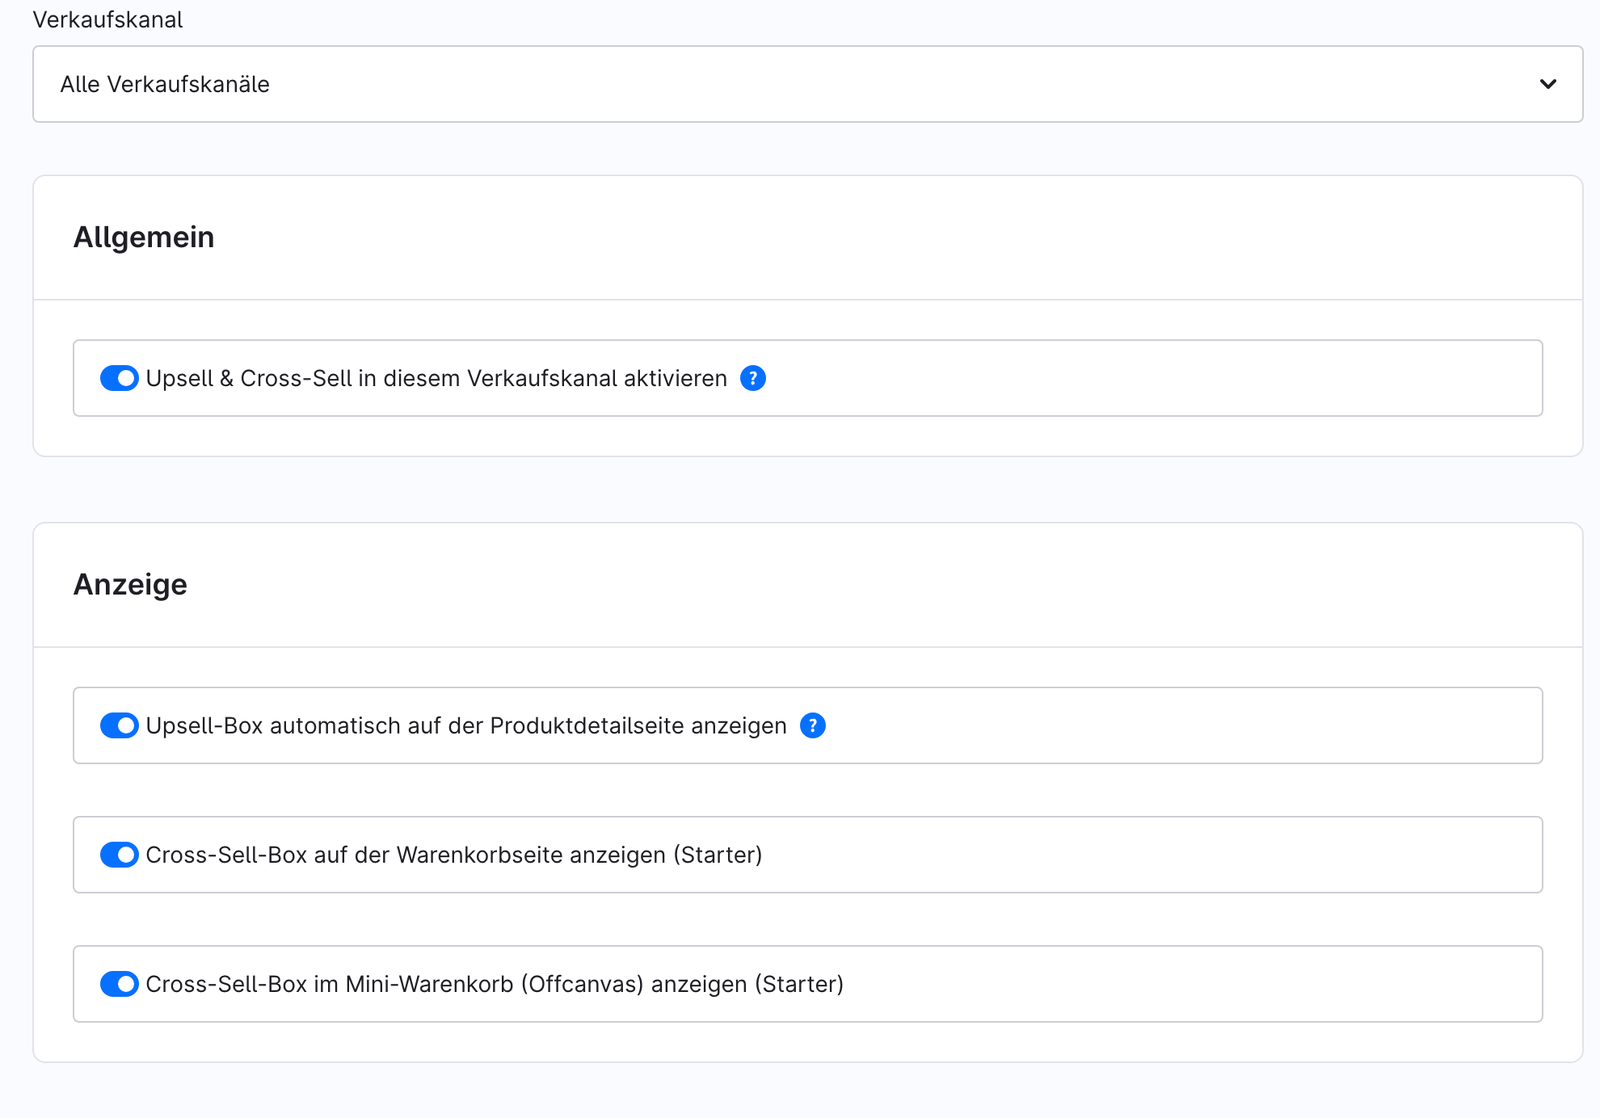Viewport: 1600px width, 1118px height.
Task: Toggle Cross-Sell-Box auf der Warenkorbseite switch
Action: 119,855
